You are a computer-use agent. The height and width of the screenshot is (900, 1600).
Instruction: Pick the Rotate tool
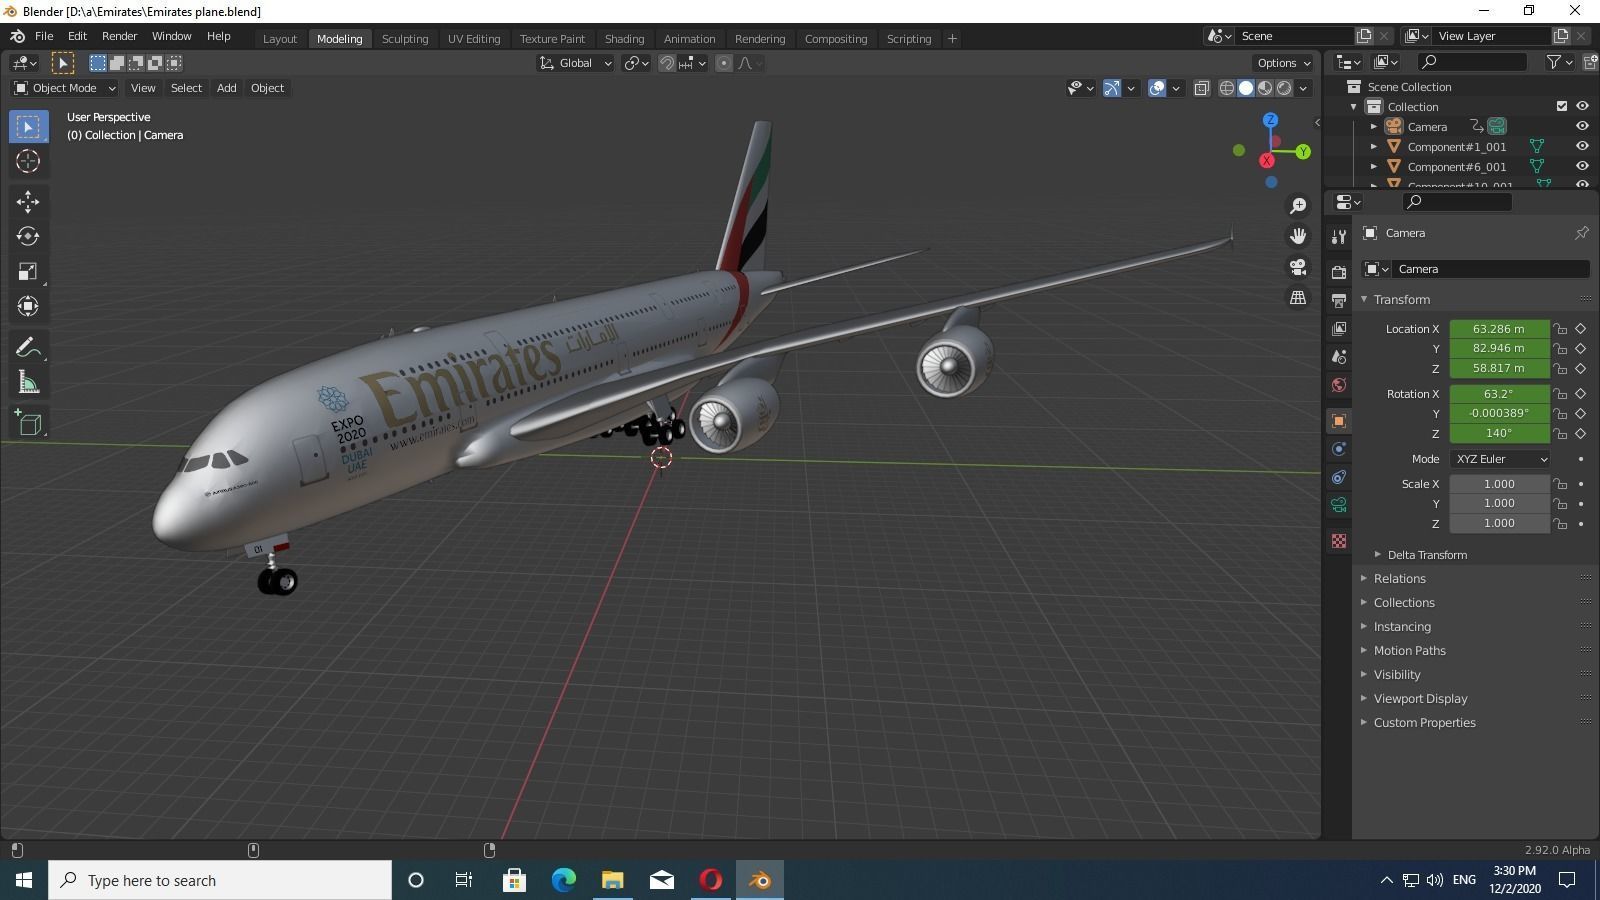28,236
